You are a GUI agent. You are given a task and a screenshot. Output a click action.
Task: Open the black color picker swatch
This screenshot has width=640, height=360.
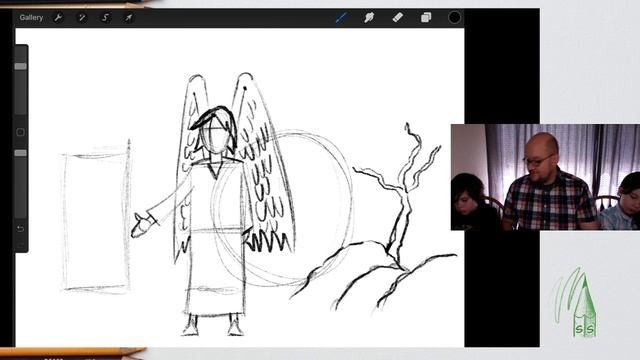[454, 18]
